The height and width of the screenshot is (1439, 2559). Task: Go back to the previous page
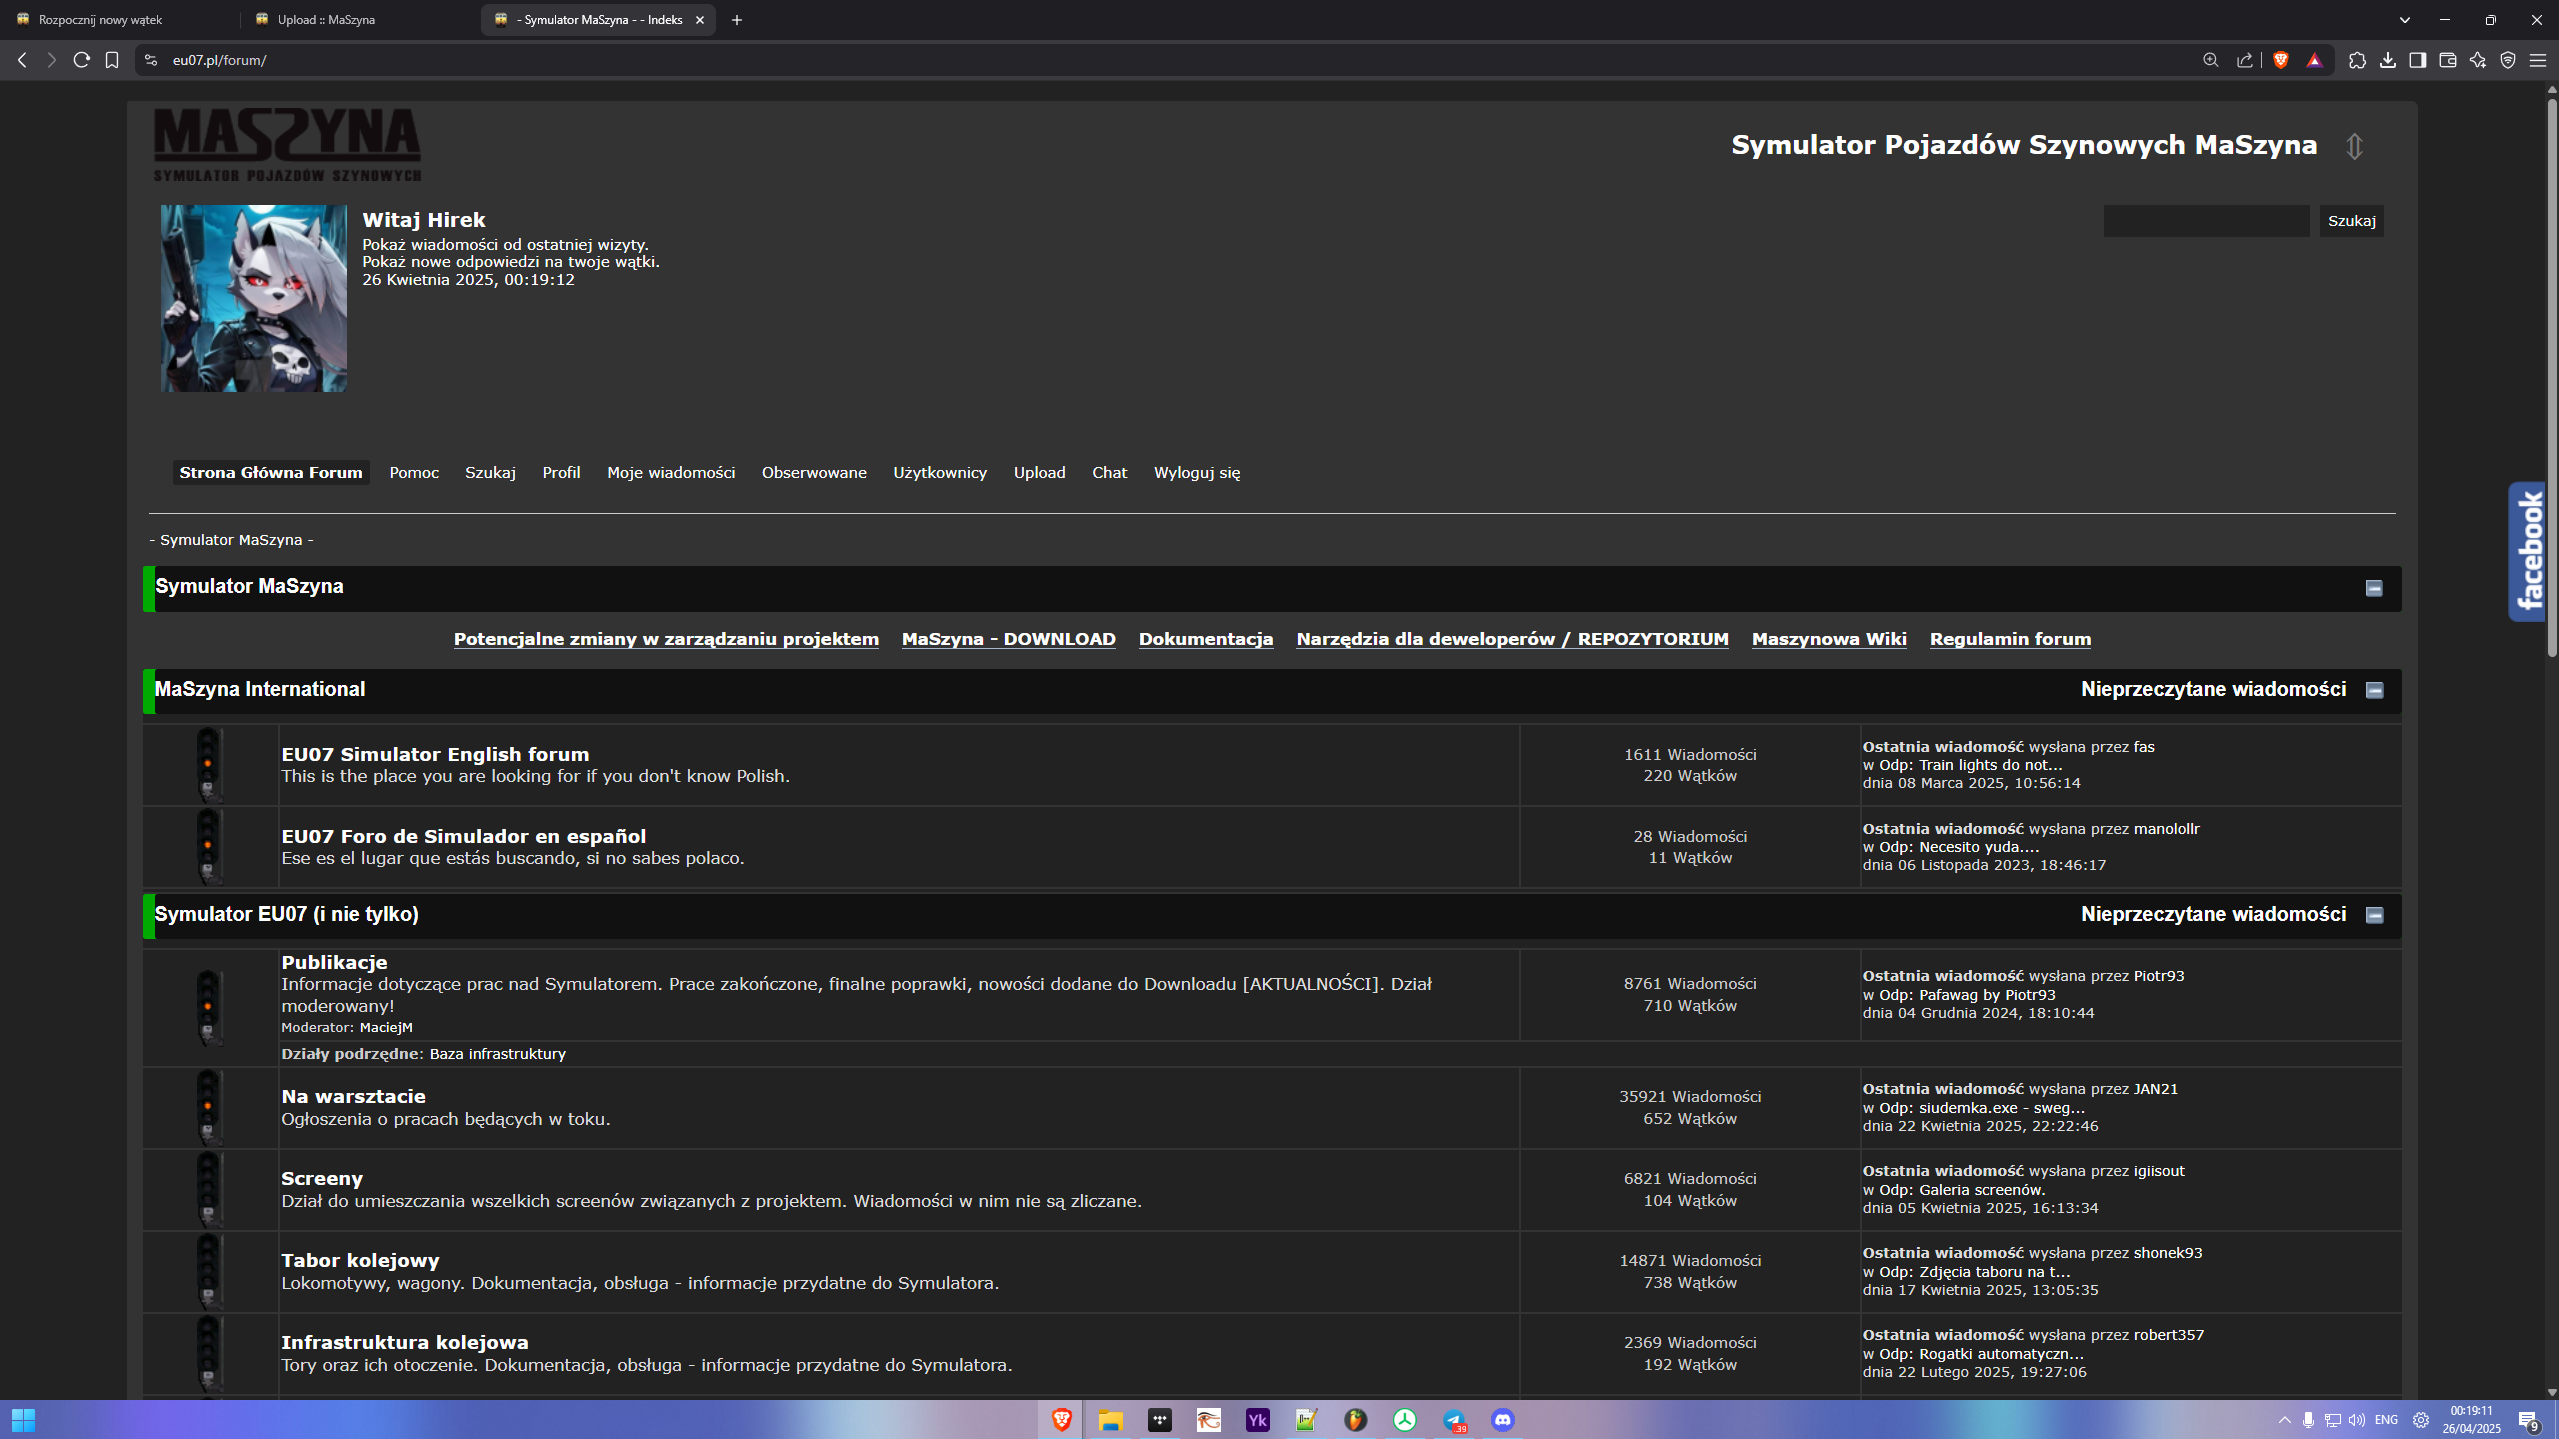(22, 60)
